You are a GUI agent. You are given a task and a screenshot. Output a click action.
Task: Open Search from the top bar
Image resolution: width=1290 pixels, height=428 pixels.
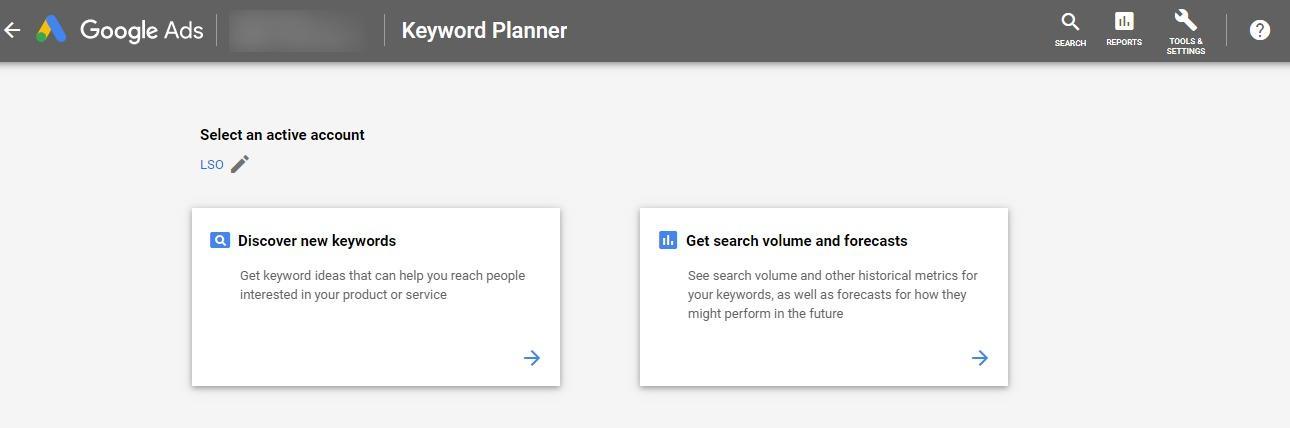click(x=1070, y=29)
